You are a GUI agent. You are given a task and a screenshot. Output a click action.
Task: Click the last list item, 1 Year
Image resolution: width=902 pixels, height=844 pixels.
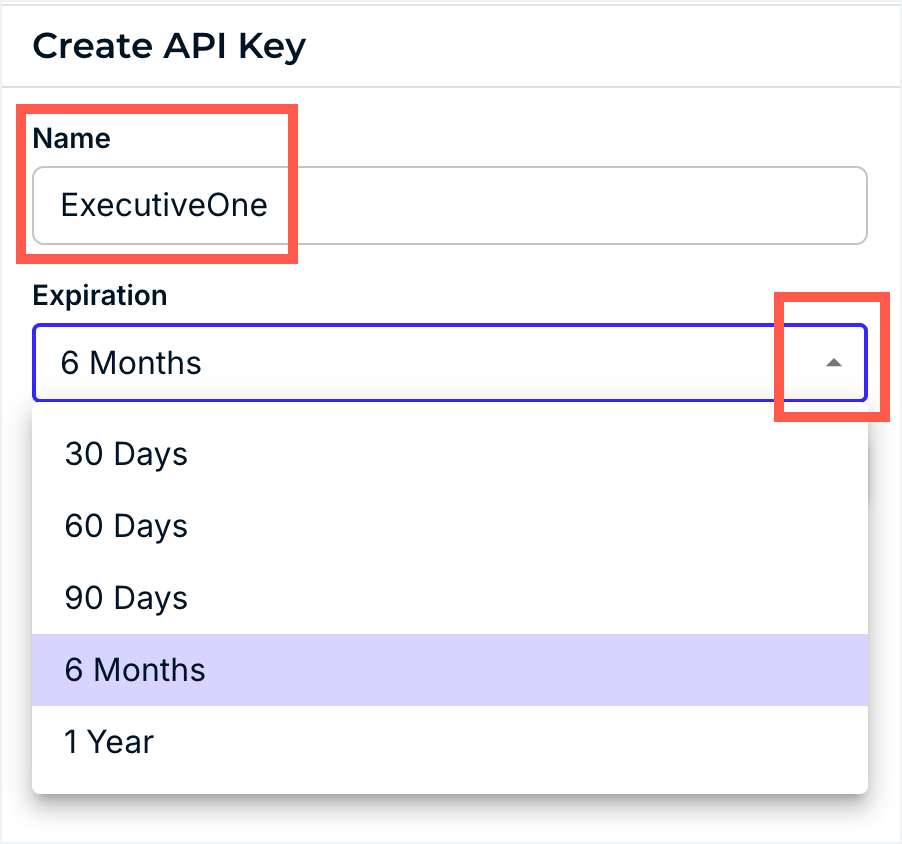[109, 742]
